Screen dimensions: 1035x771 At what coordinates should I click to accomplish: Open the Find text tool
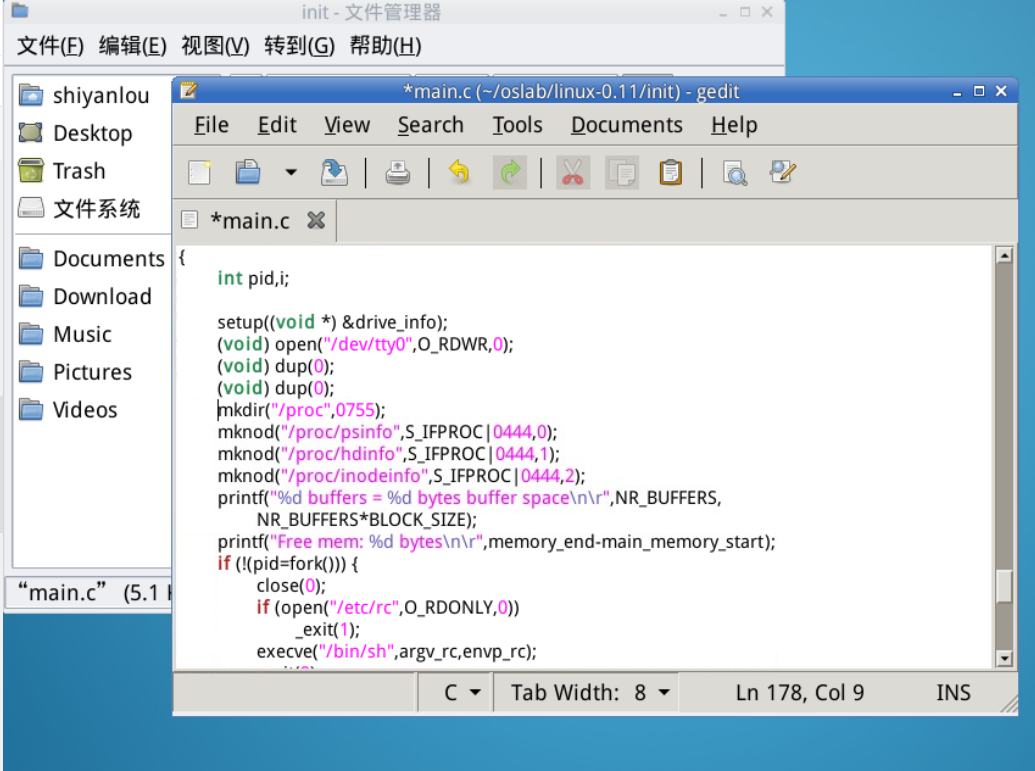735,173
